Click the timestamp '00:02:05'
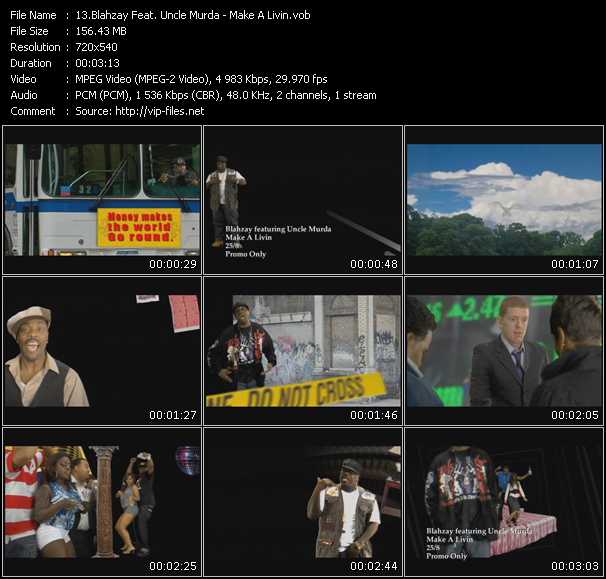 pos(575,415)
